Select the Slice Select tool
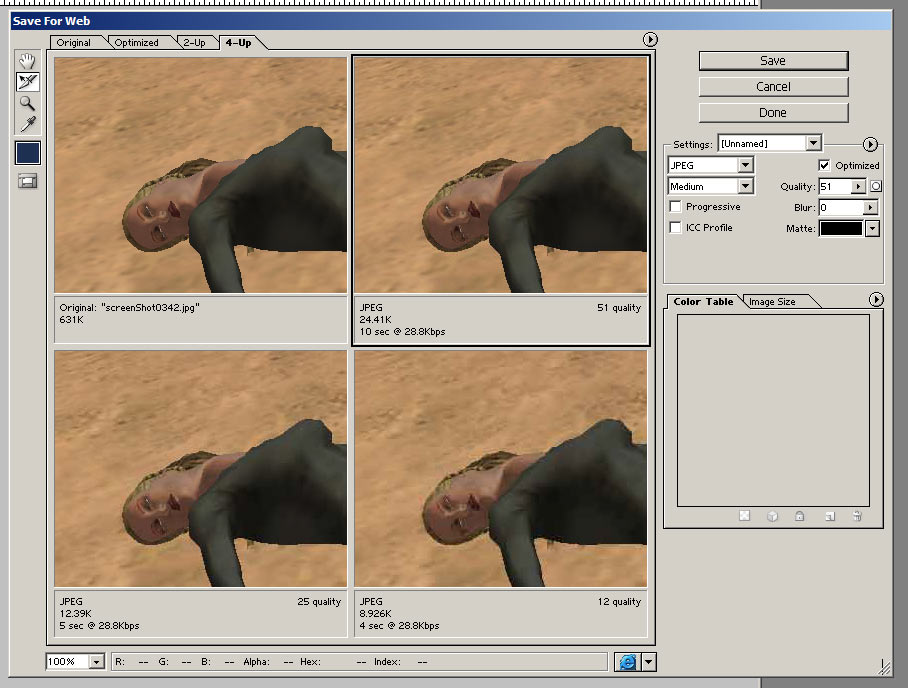The height and width of the screenshot is (688, 908). pos(27,82)
